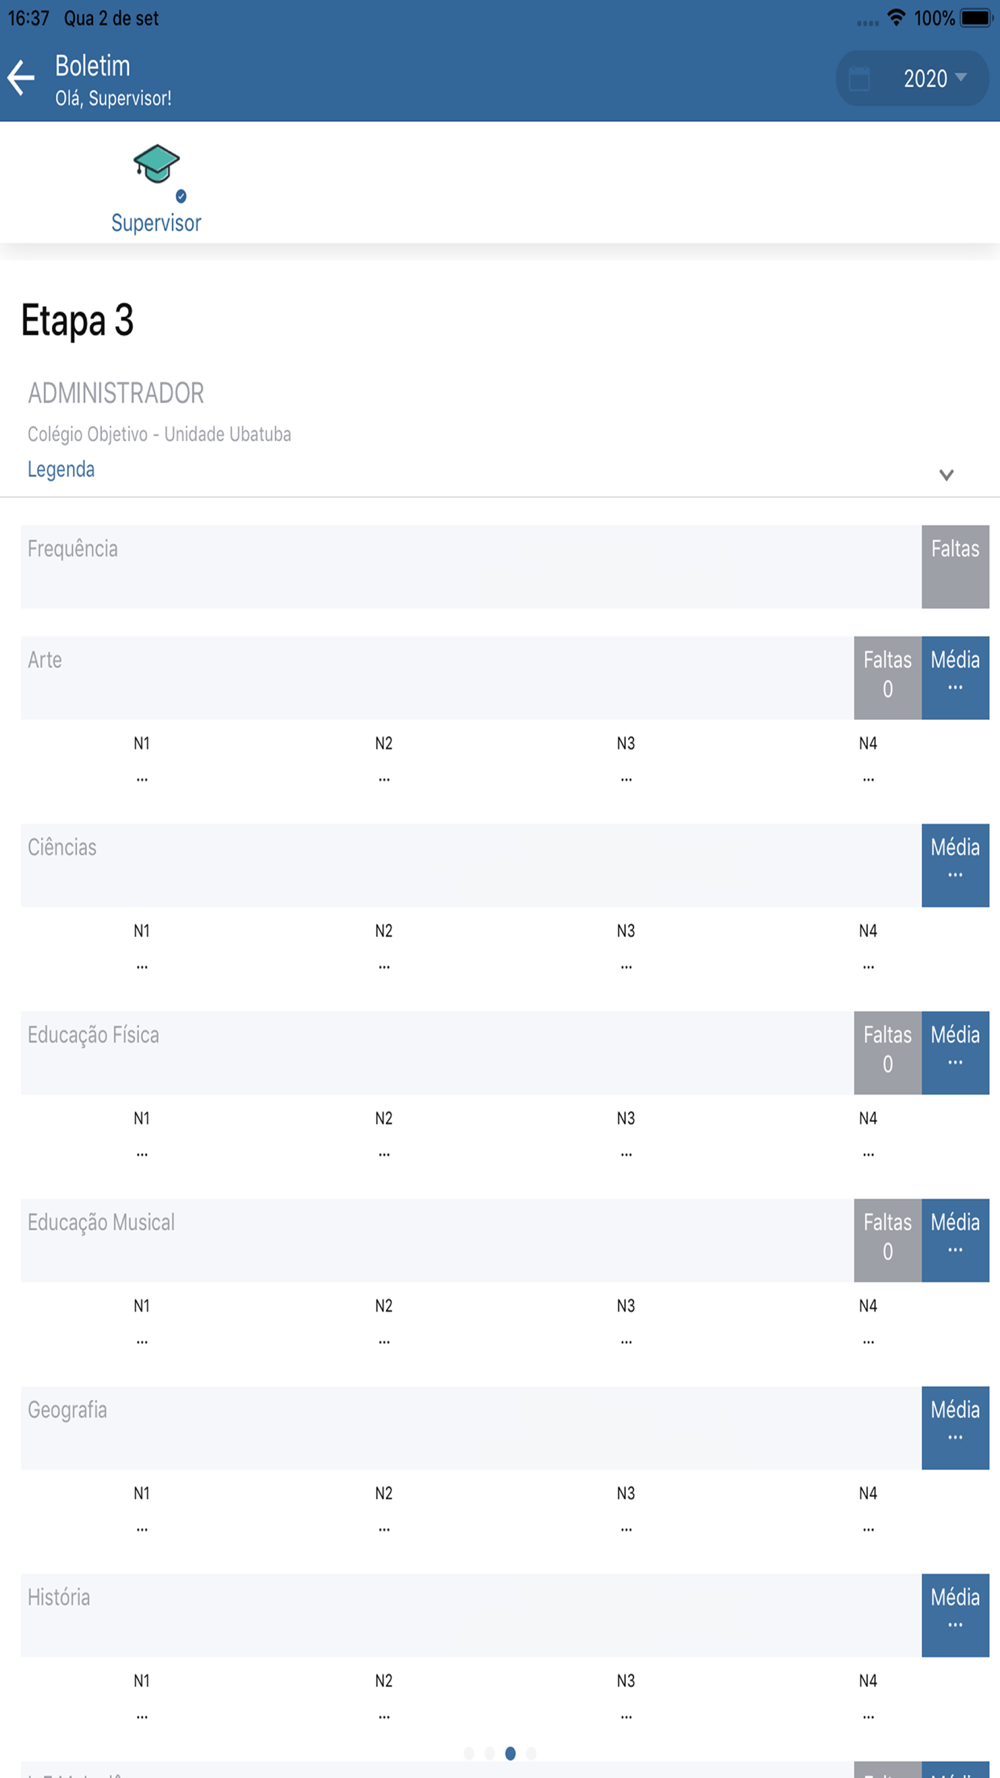Image resolution: width=1000 pixels, height=1778 pixels.
Task: Expand the Legenda chevron arrow
Action: point(946,475)
